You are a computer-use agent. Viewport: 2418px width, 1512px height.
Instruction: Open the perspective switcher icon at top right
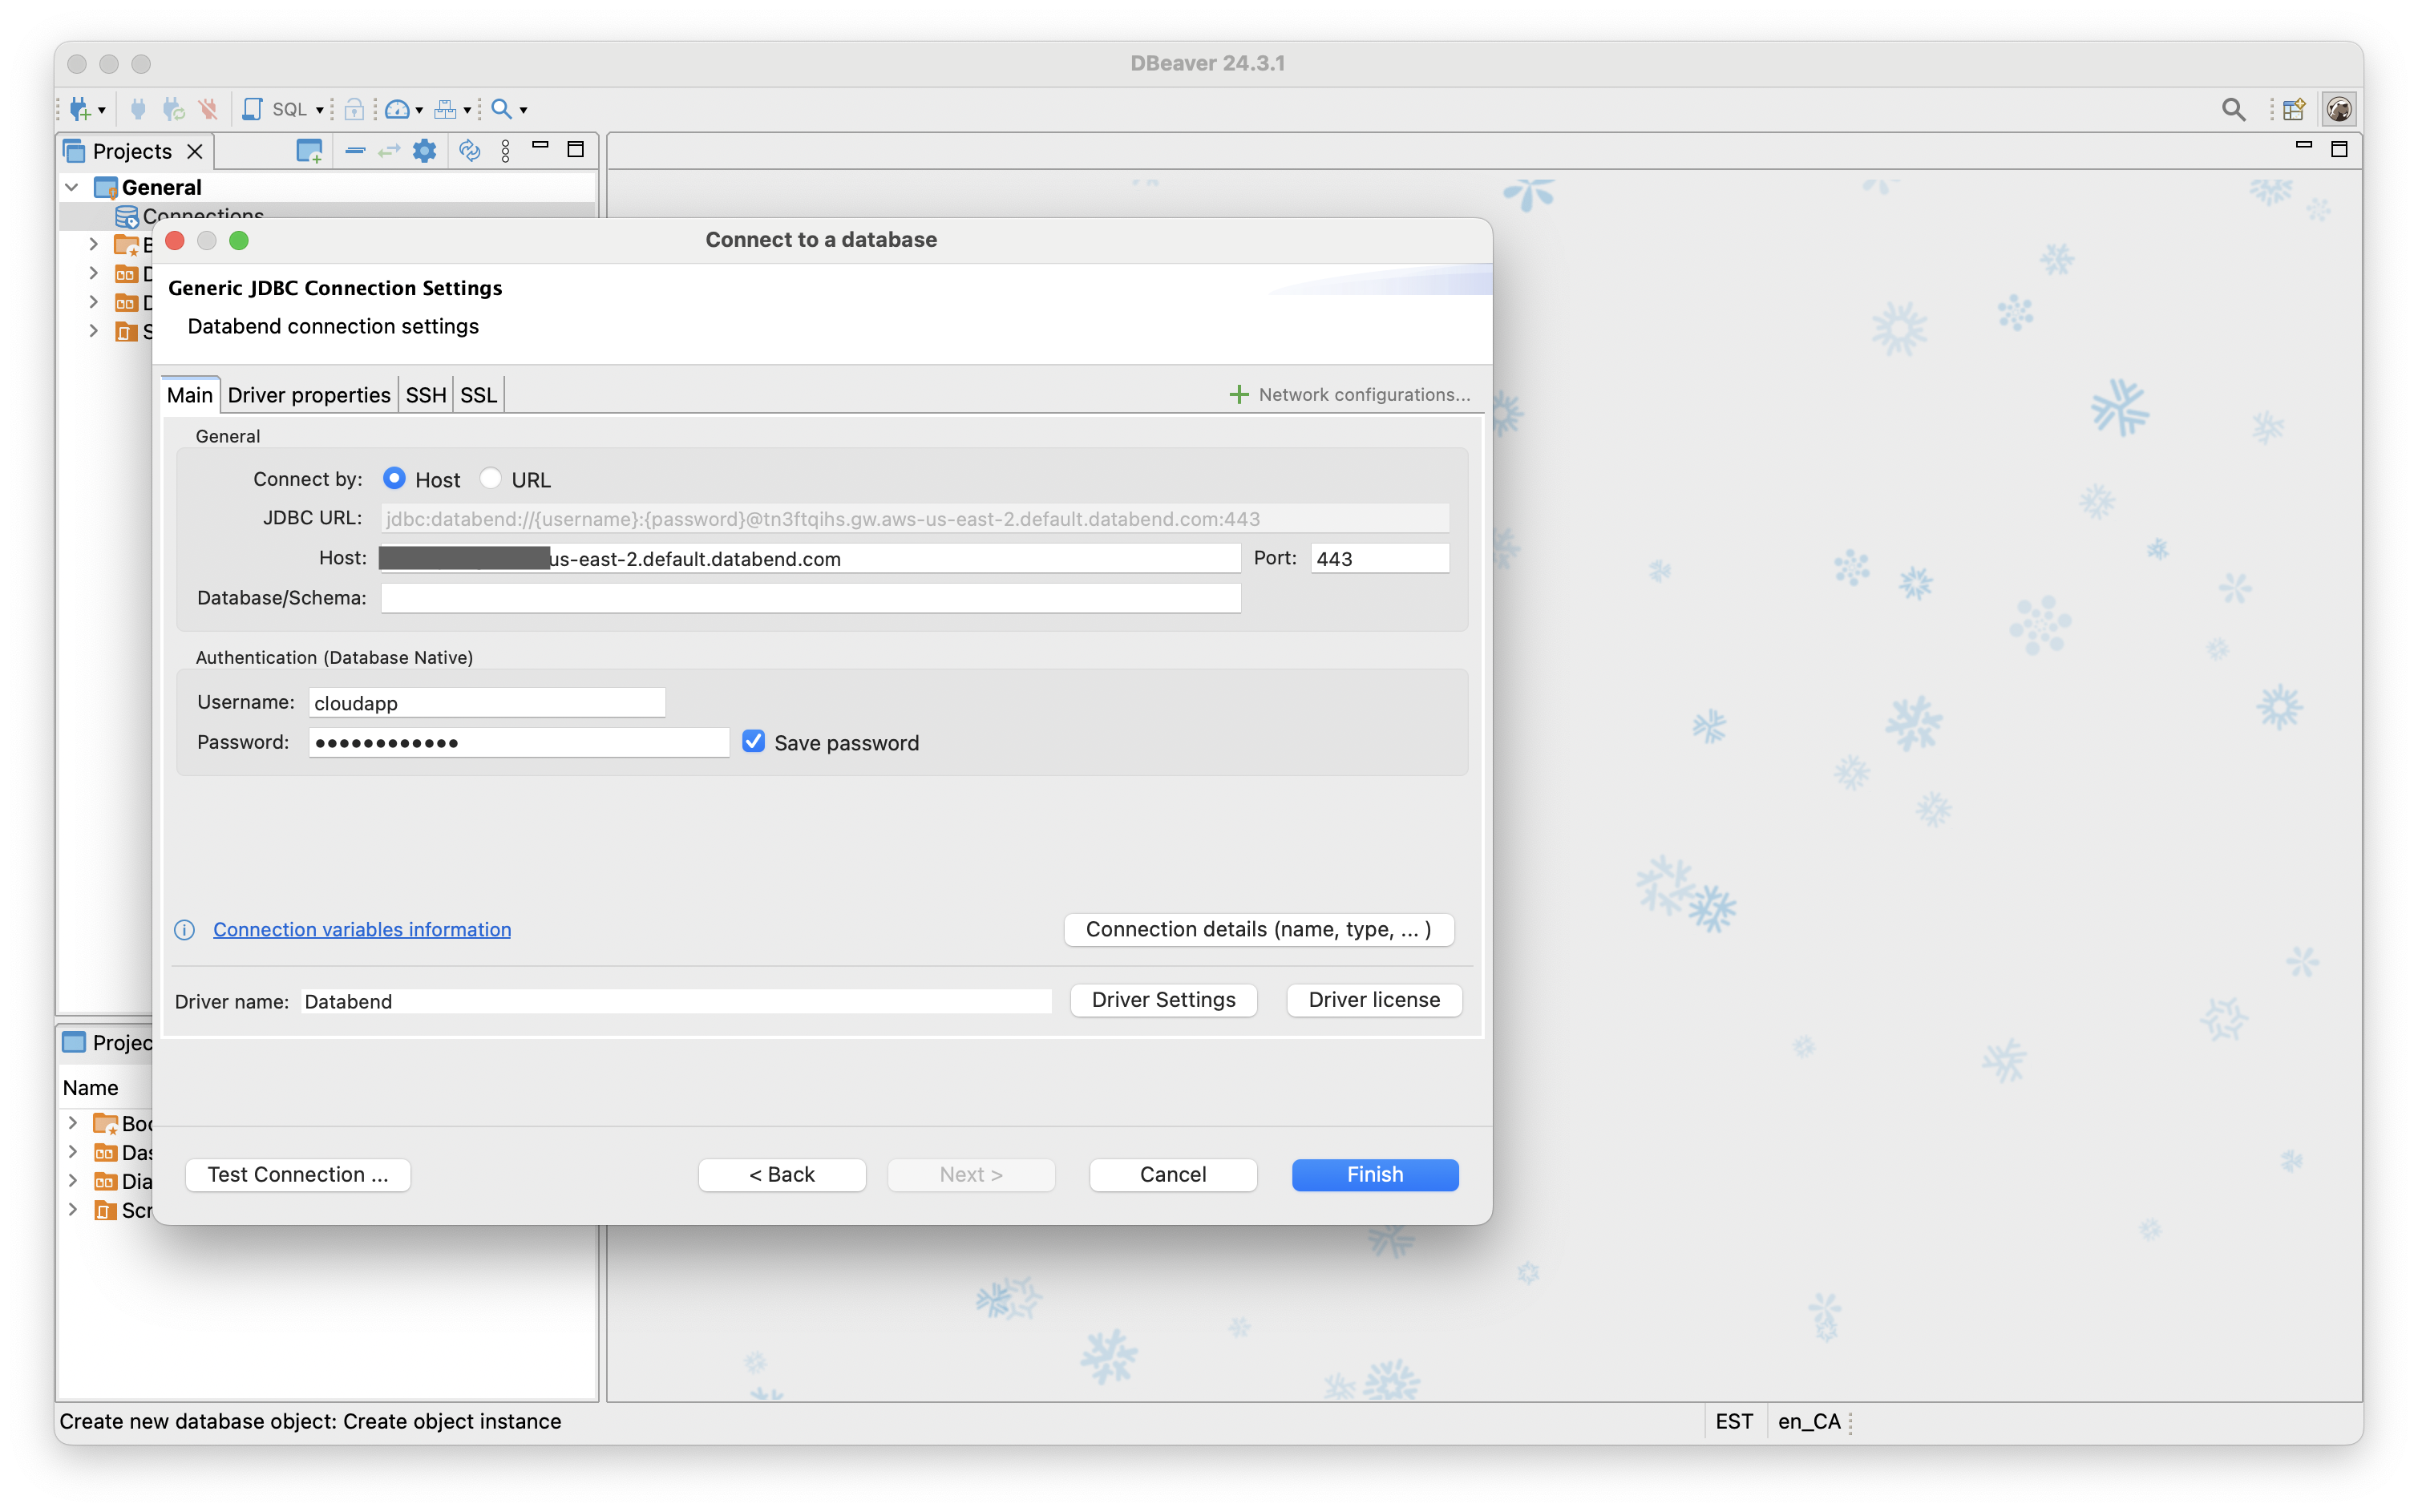[x=2294, y=109]
